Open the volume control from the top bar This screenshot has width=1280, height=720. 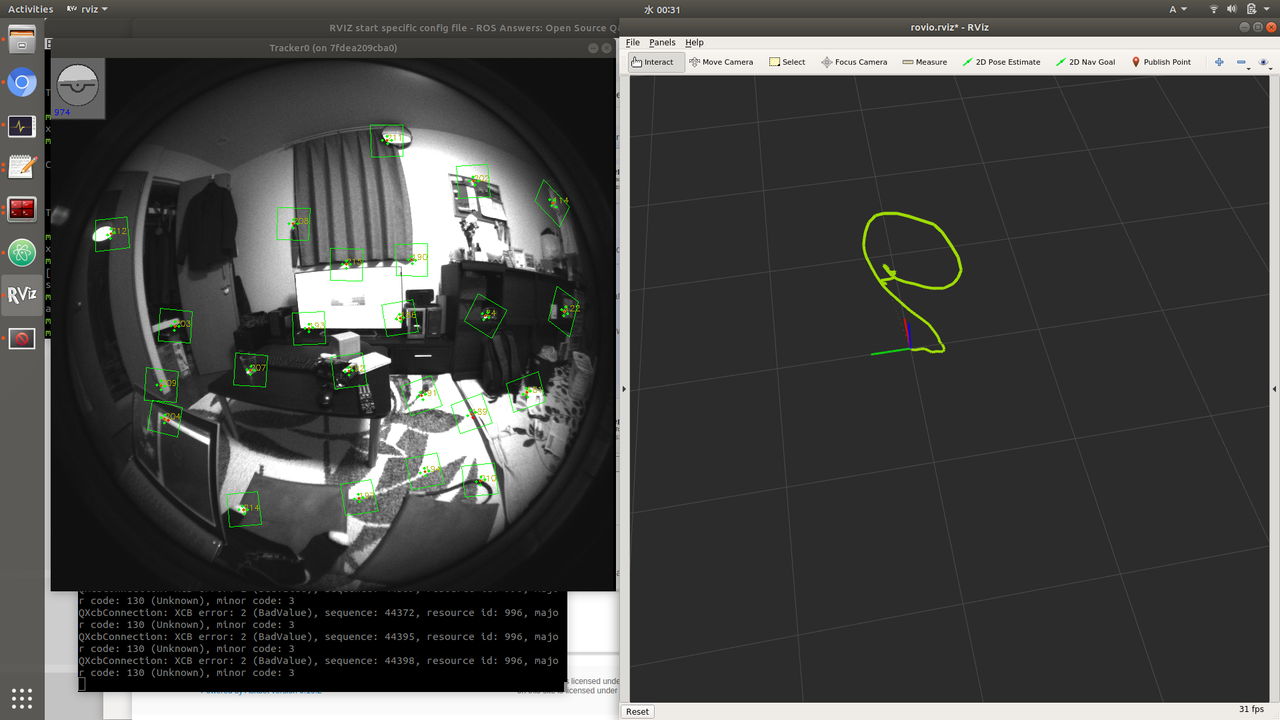1231,8
